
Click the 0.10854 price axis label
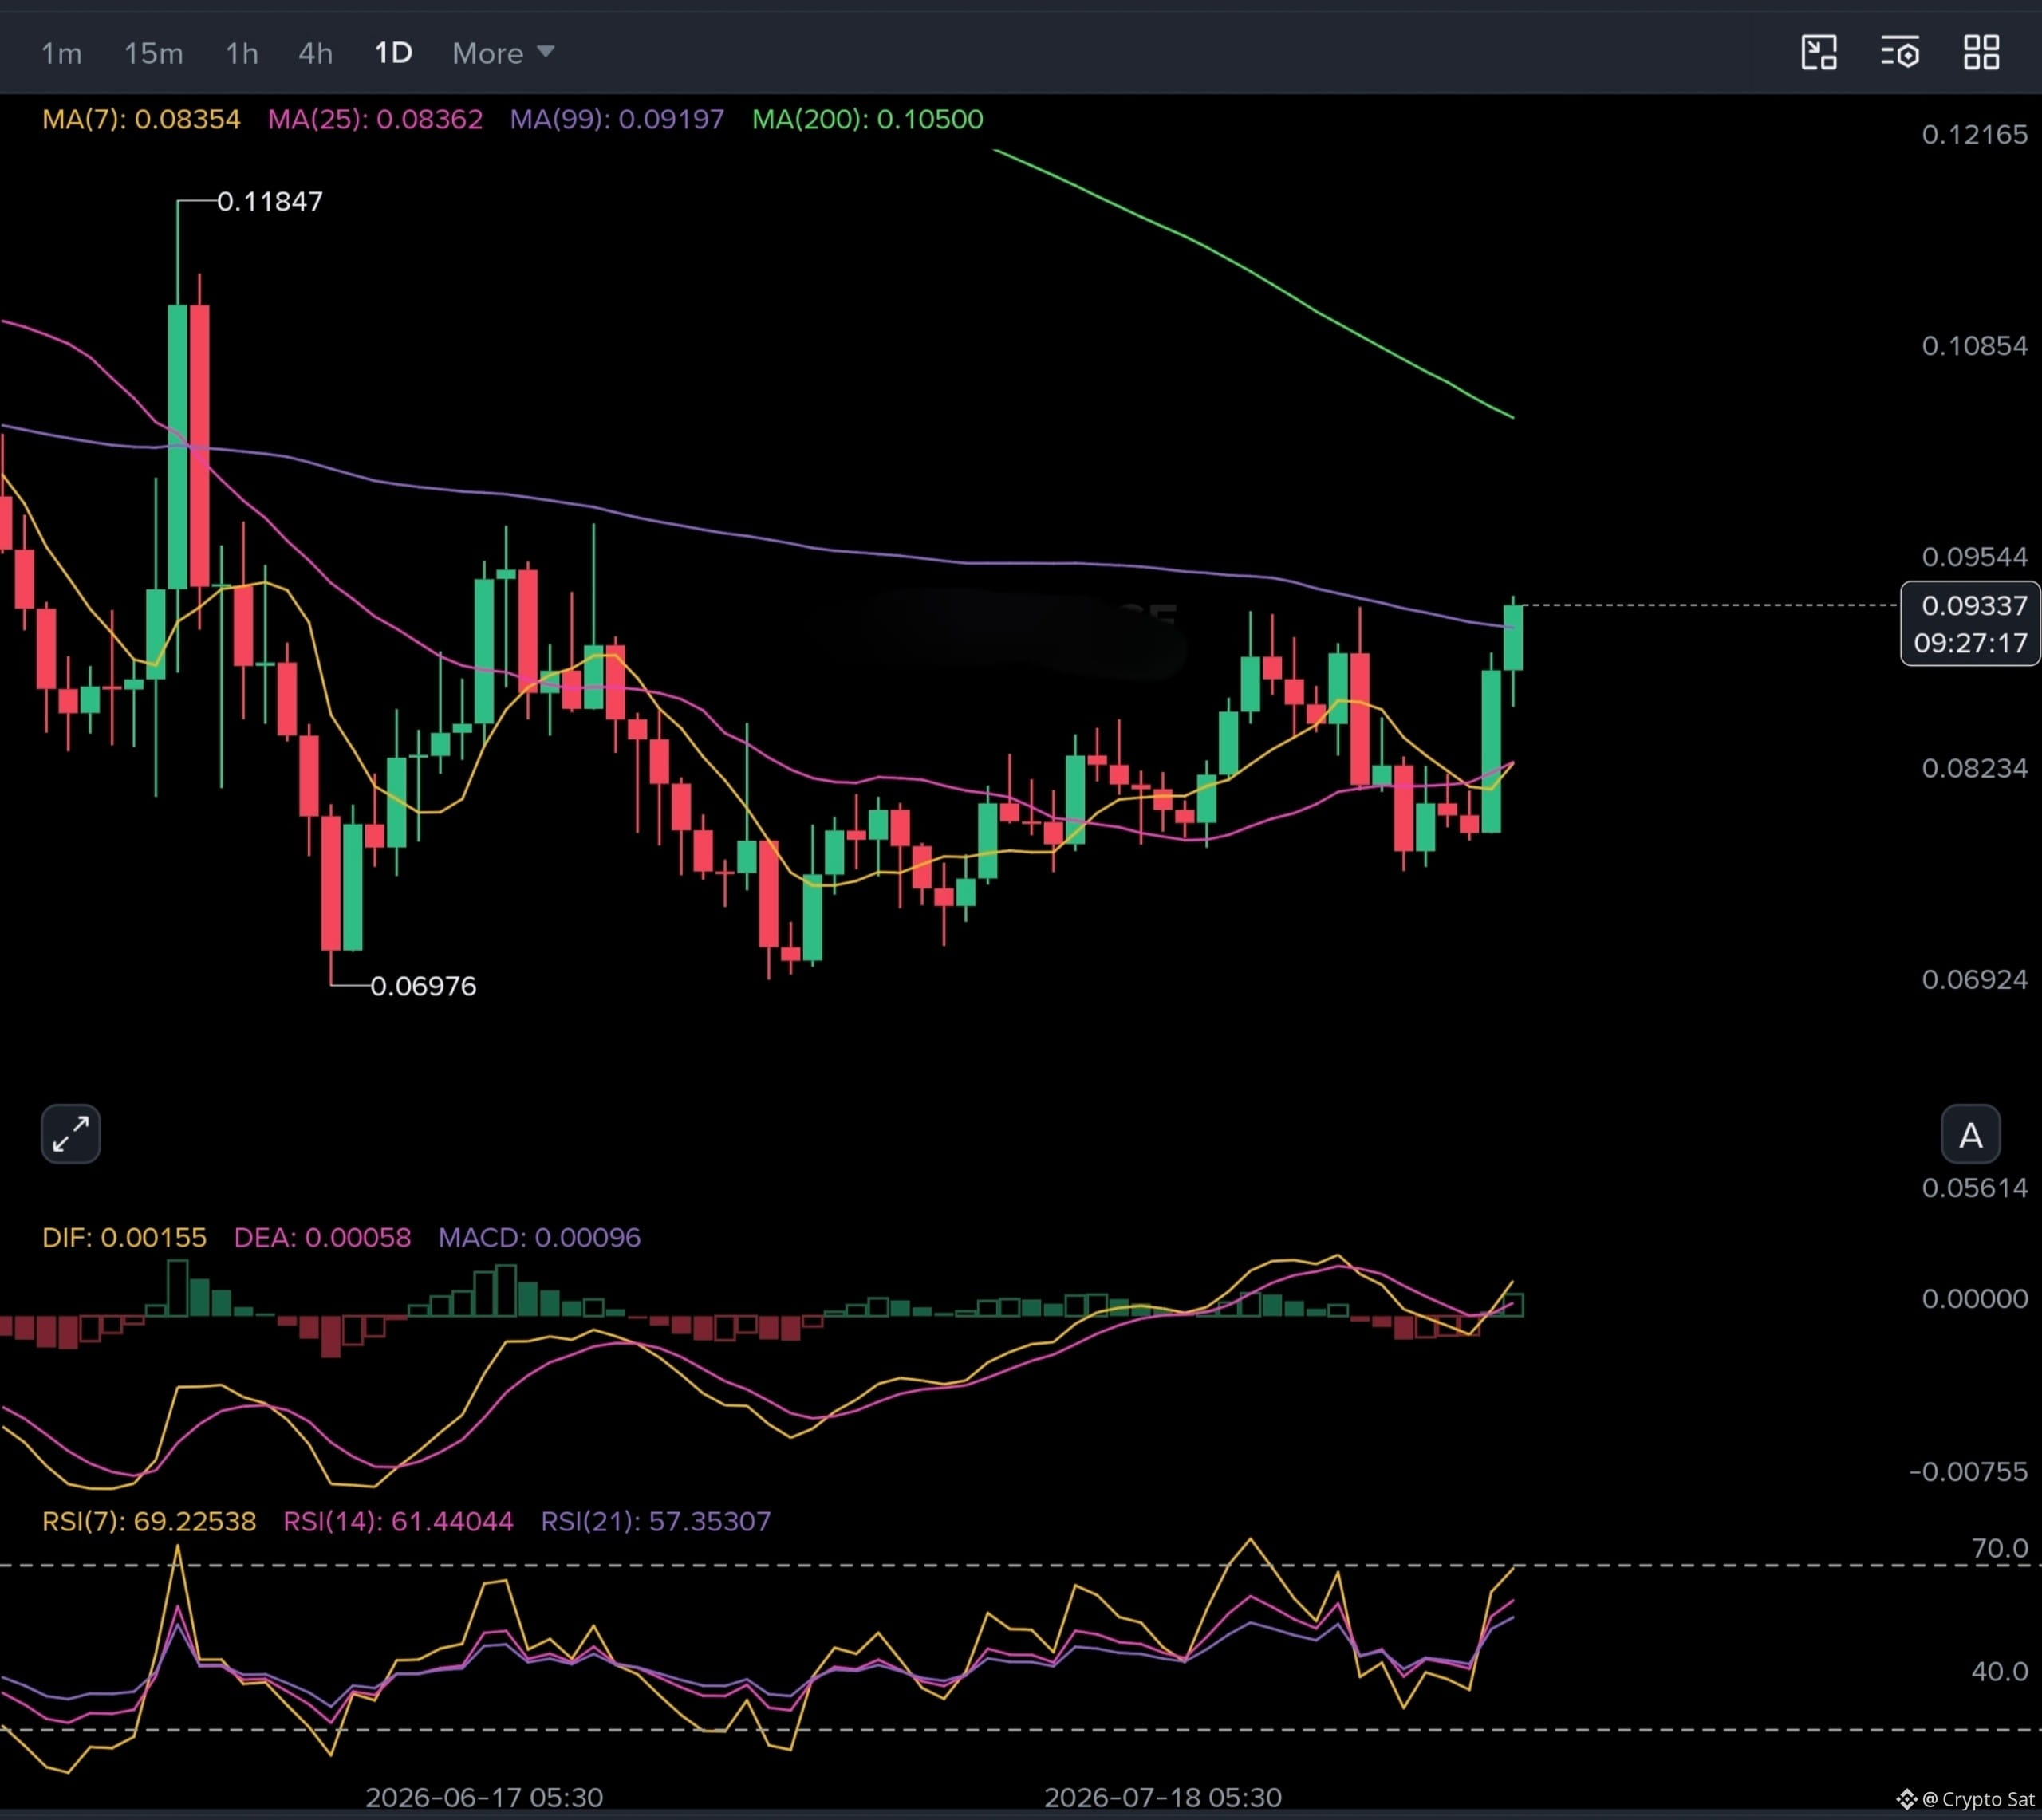coord(1974,345)
